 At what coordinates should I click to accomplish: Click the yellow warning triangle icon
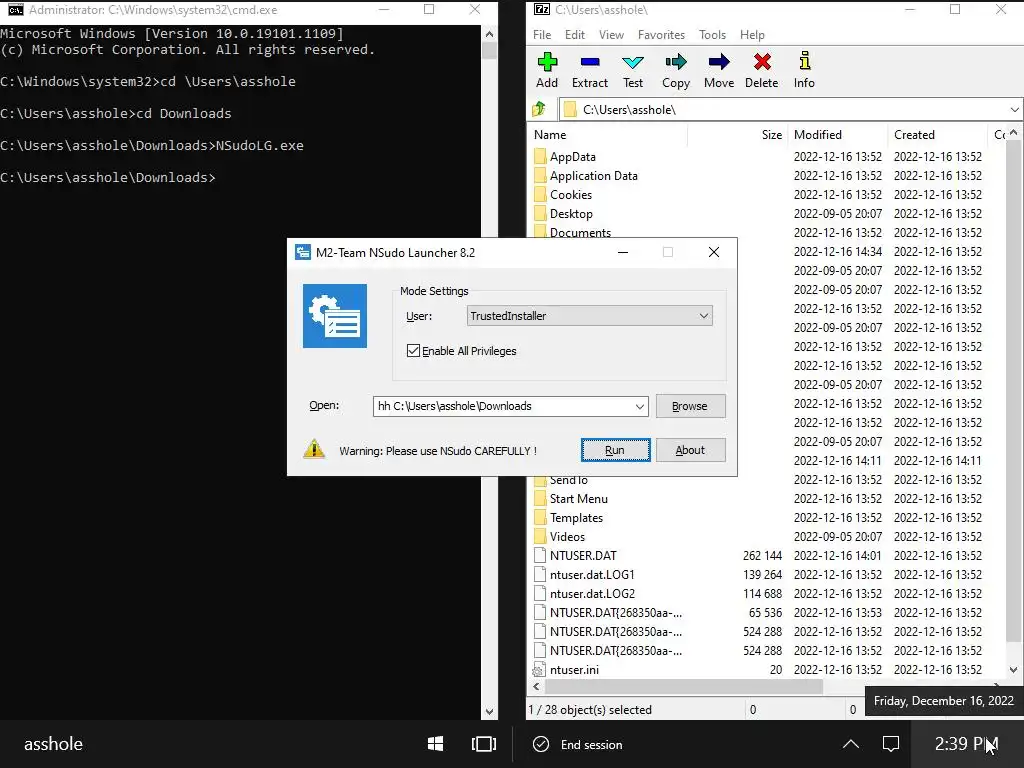314,449
